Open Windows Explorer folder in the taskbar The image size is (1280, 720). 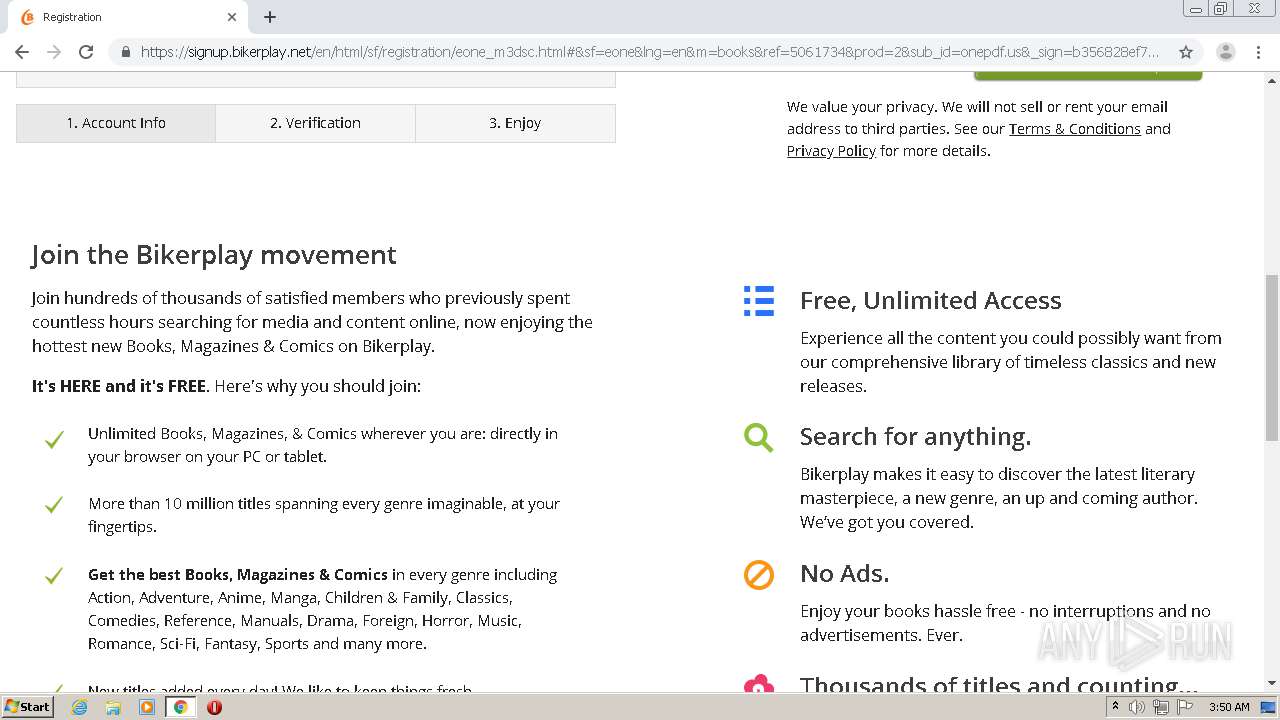[x=113, y=707]
